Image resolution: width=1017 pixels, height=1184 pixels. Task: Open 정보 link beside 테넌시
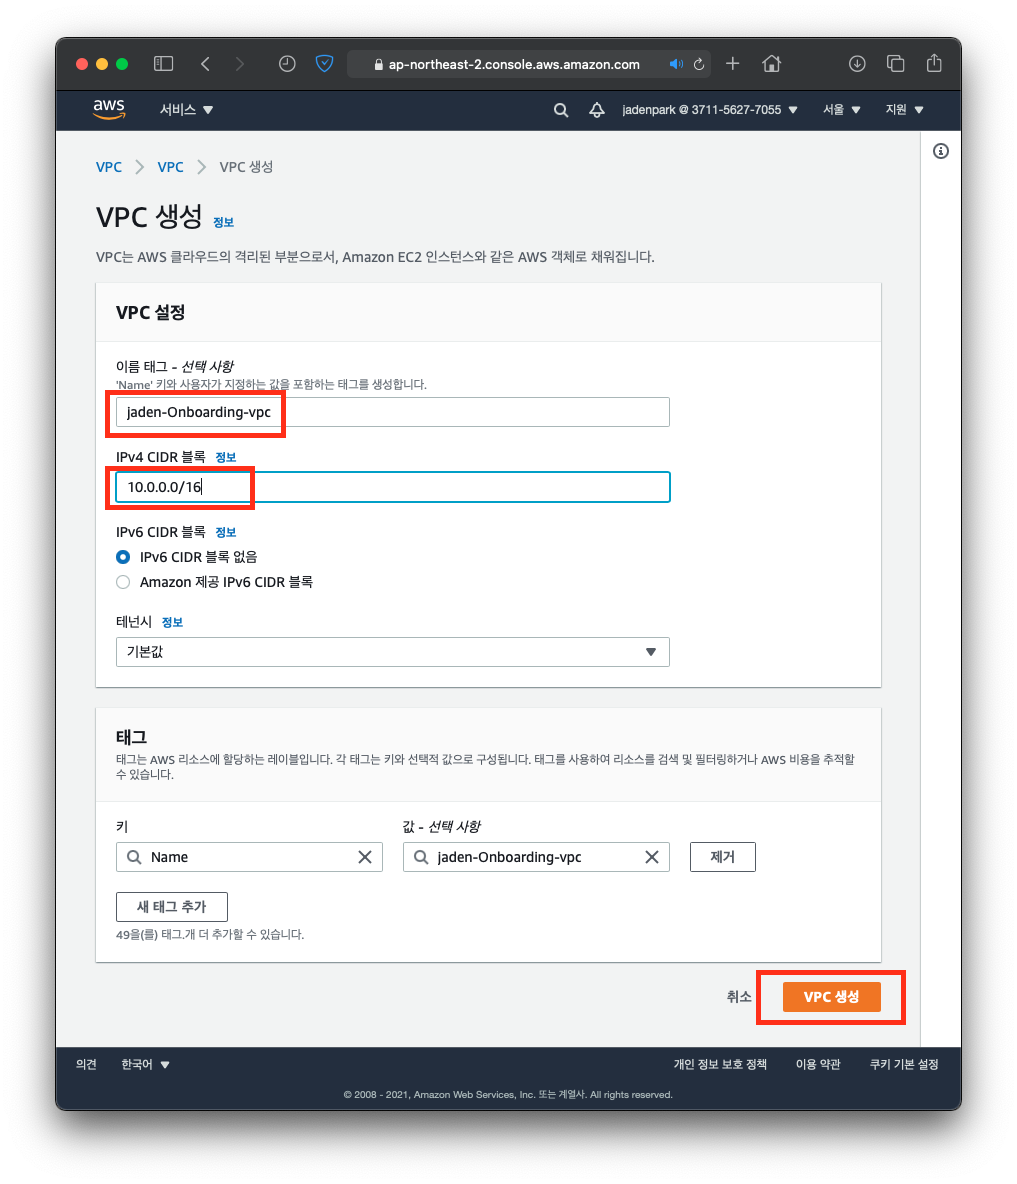click(x=172, y=622)
